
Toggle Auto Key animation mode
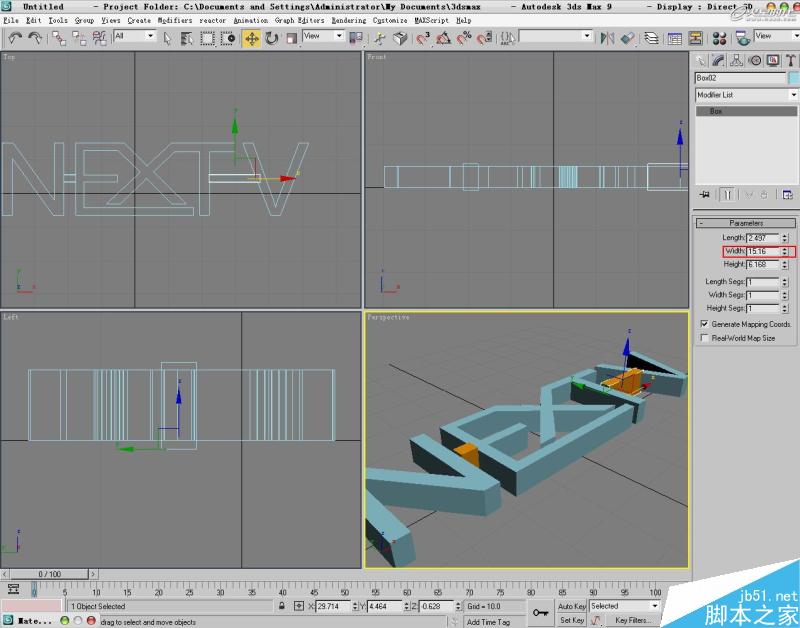point(570,606)
